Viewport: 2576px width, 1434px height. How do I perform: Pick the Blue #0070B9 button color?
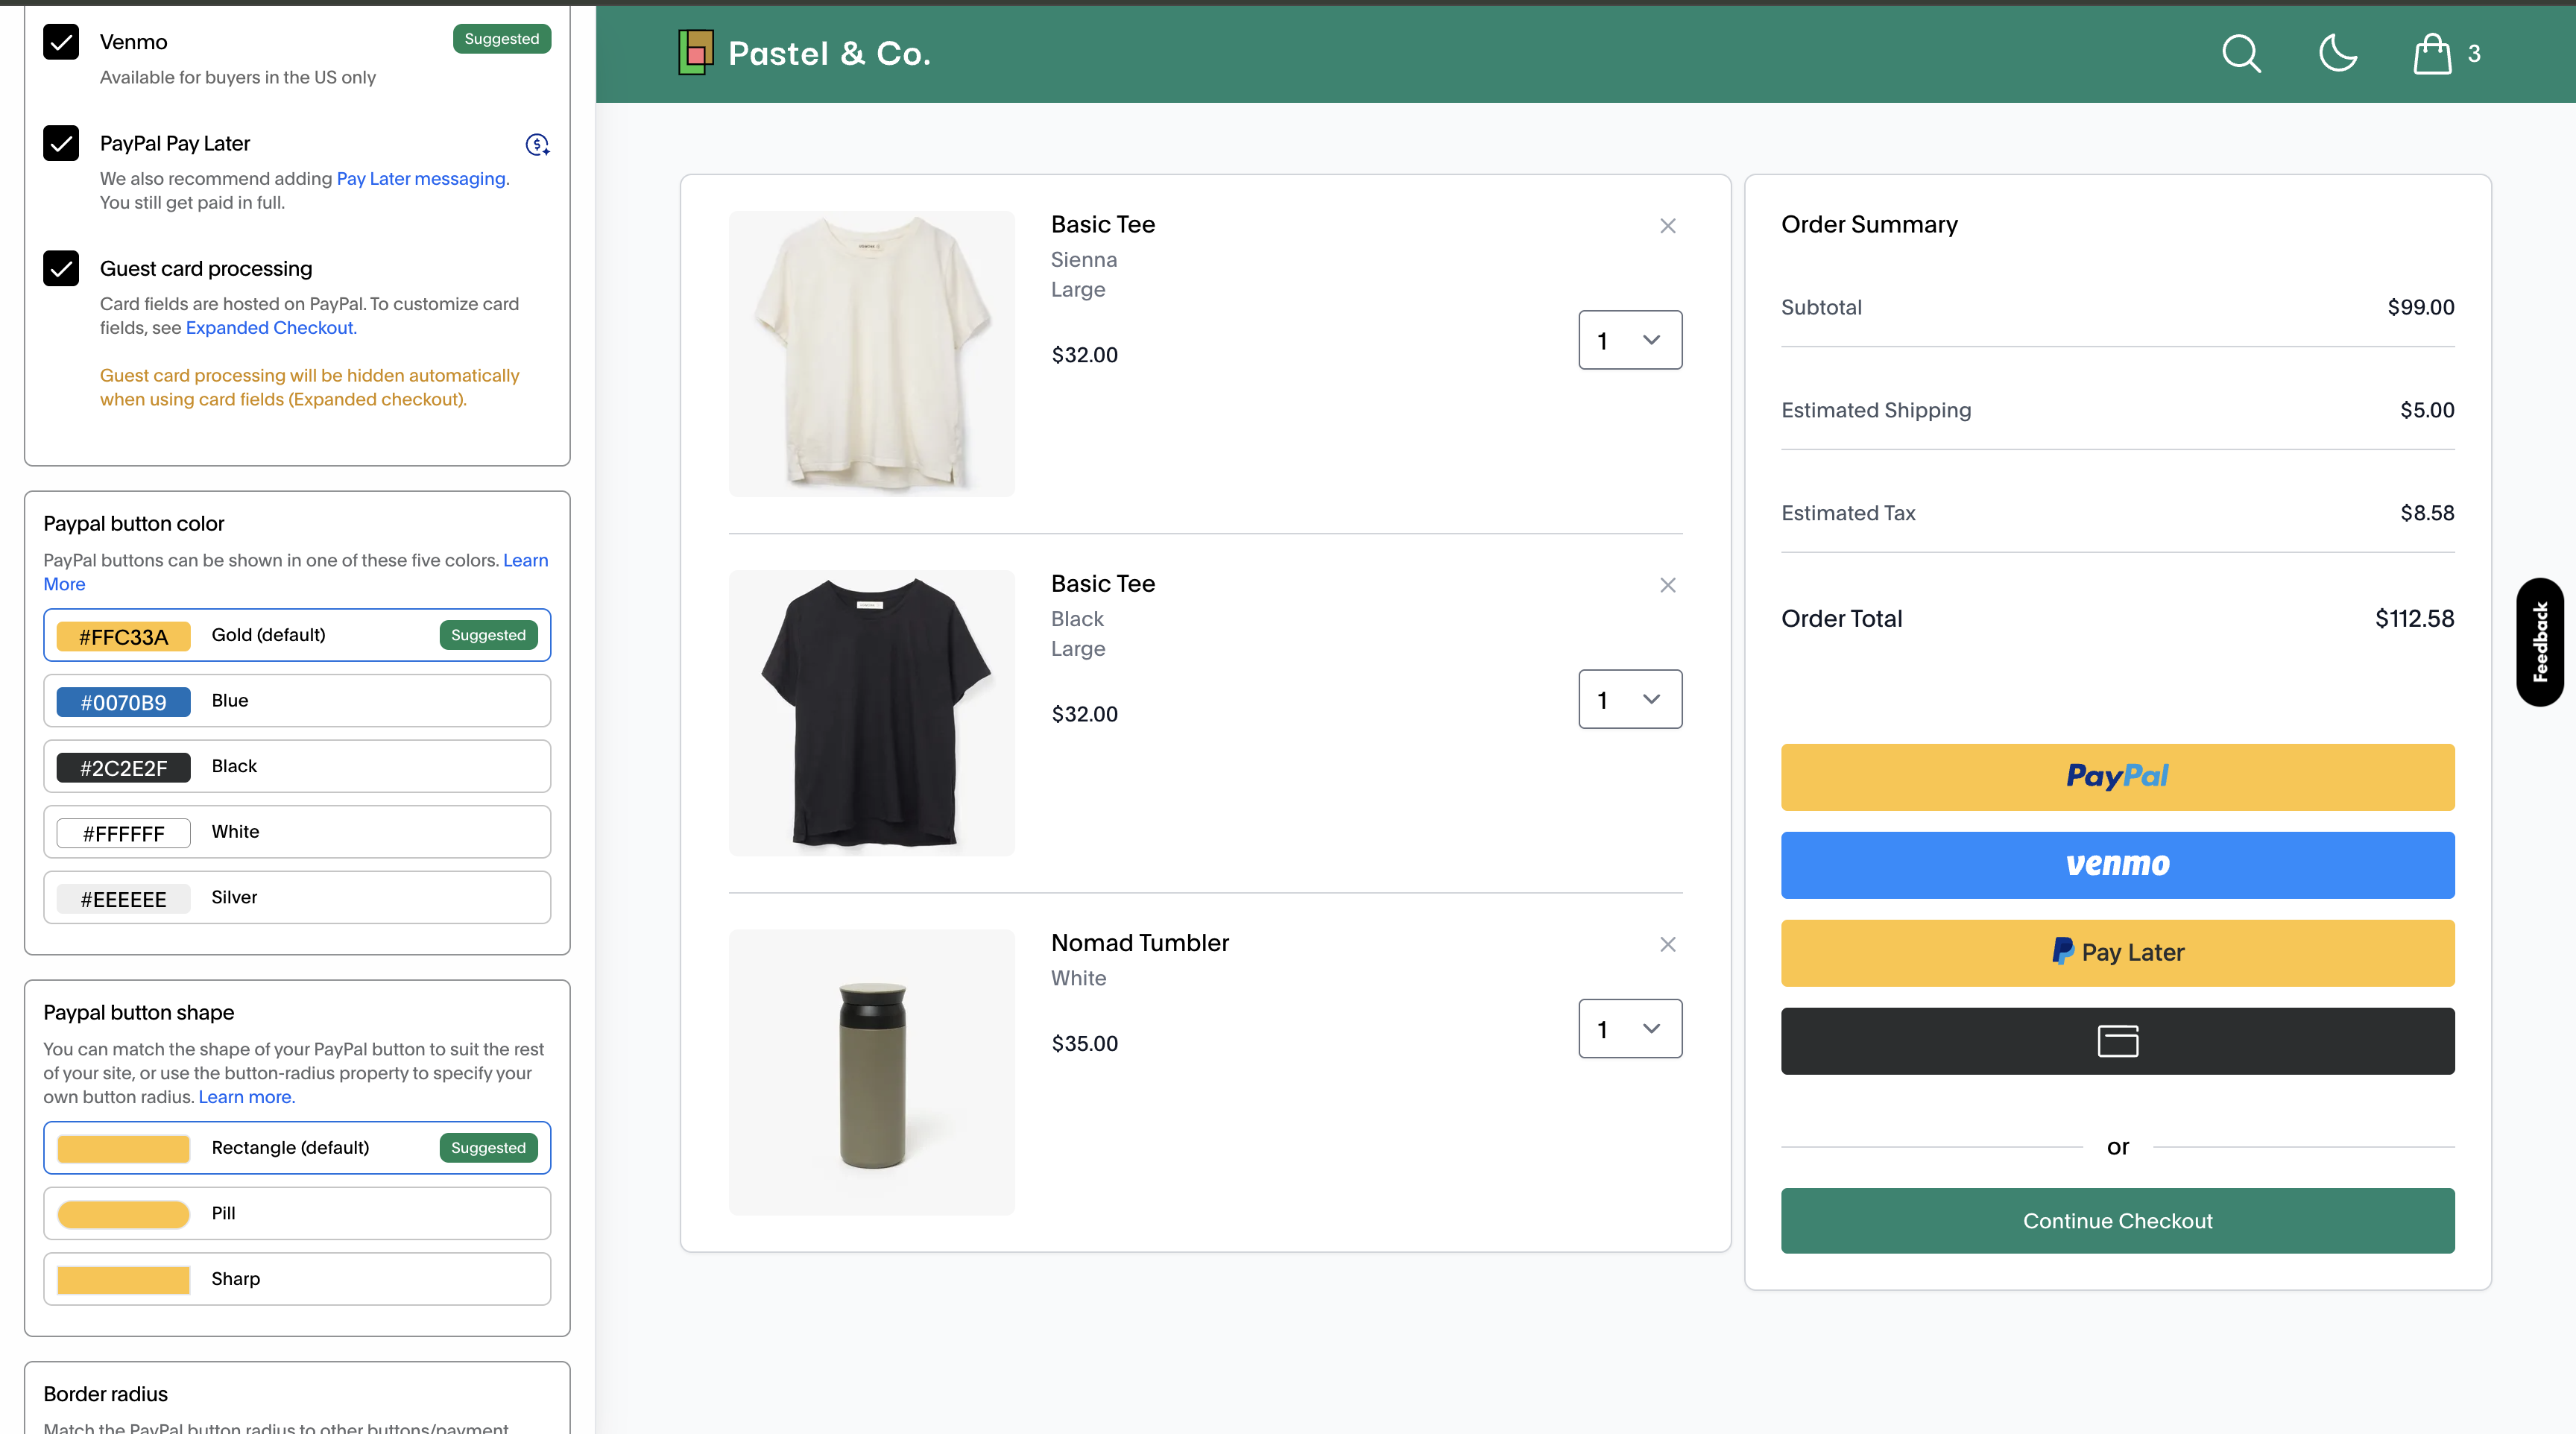[x=297, y=700]
